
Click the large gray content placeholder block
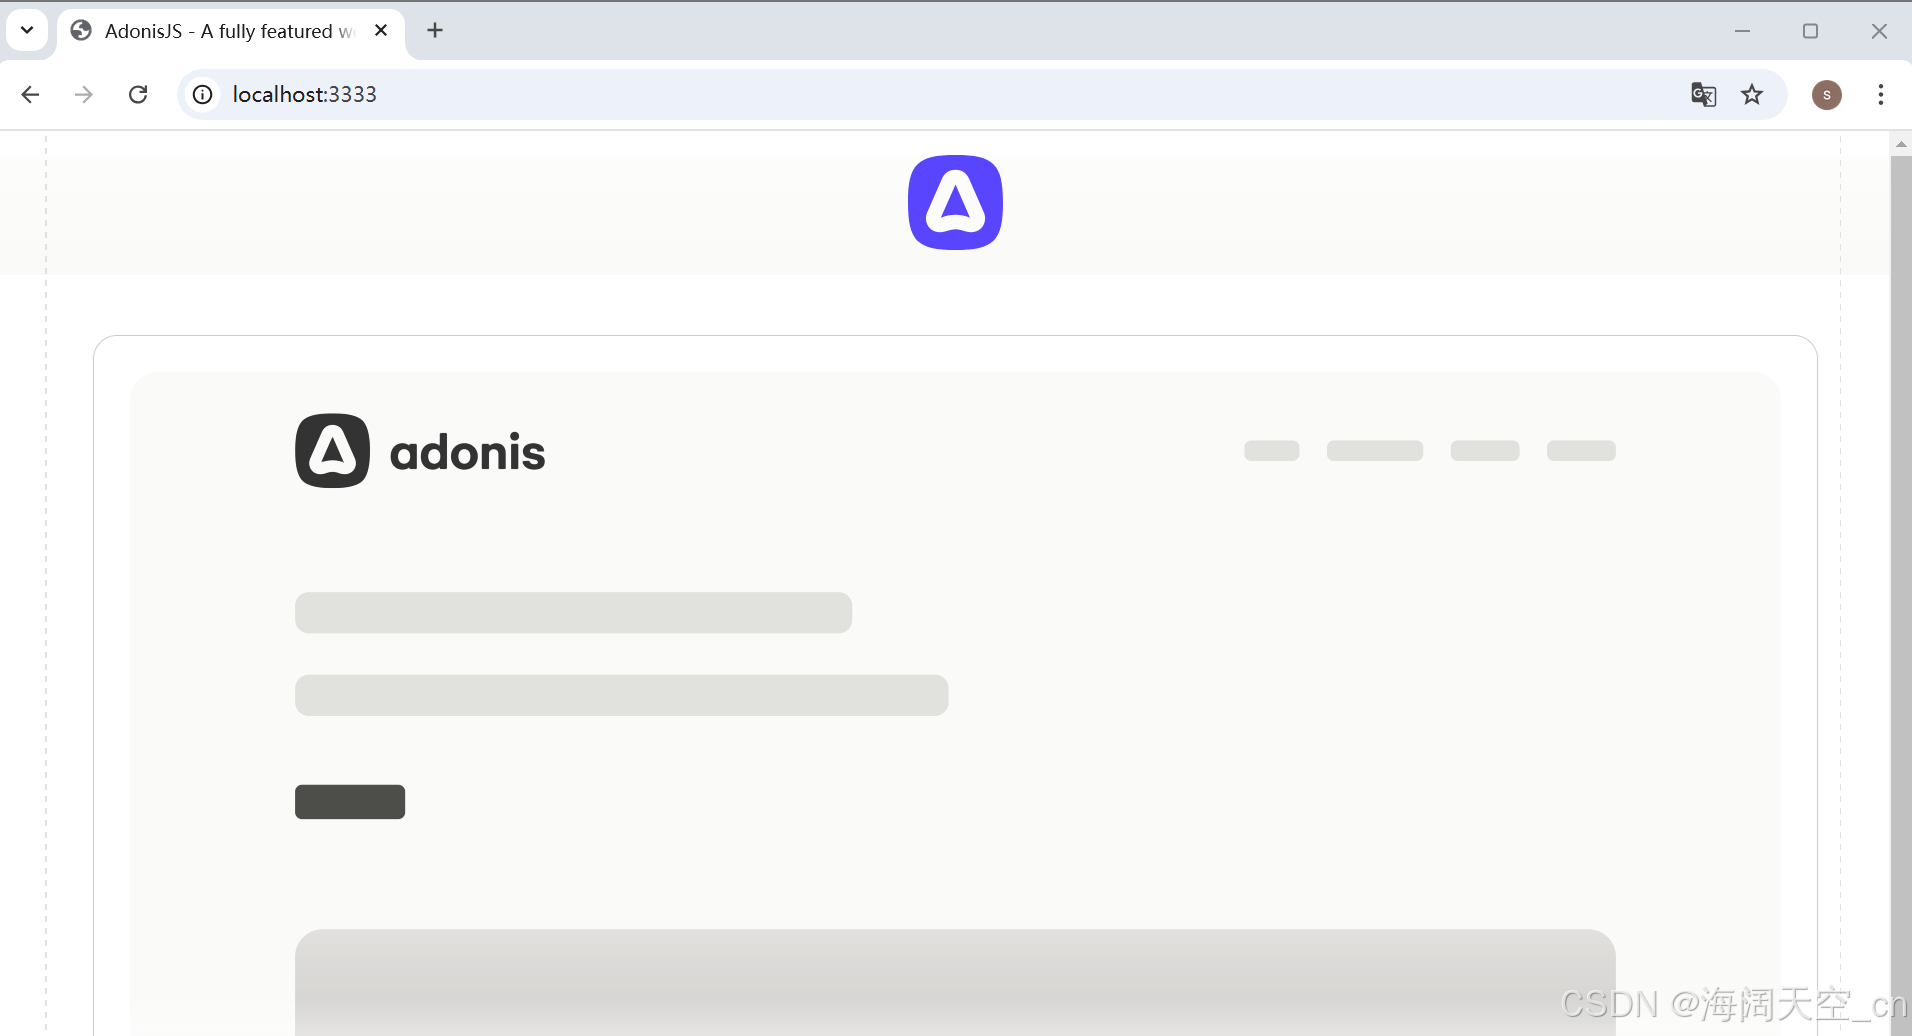tap(954, 985)
